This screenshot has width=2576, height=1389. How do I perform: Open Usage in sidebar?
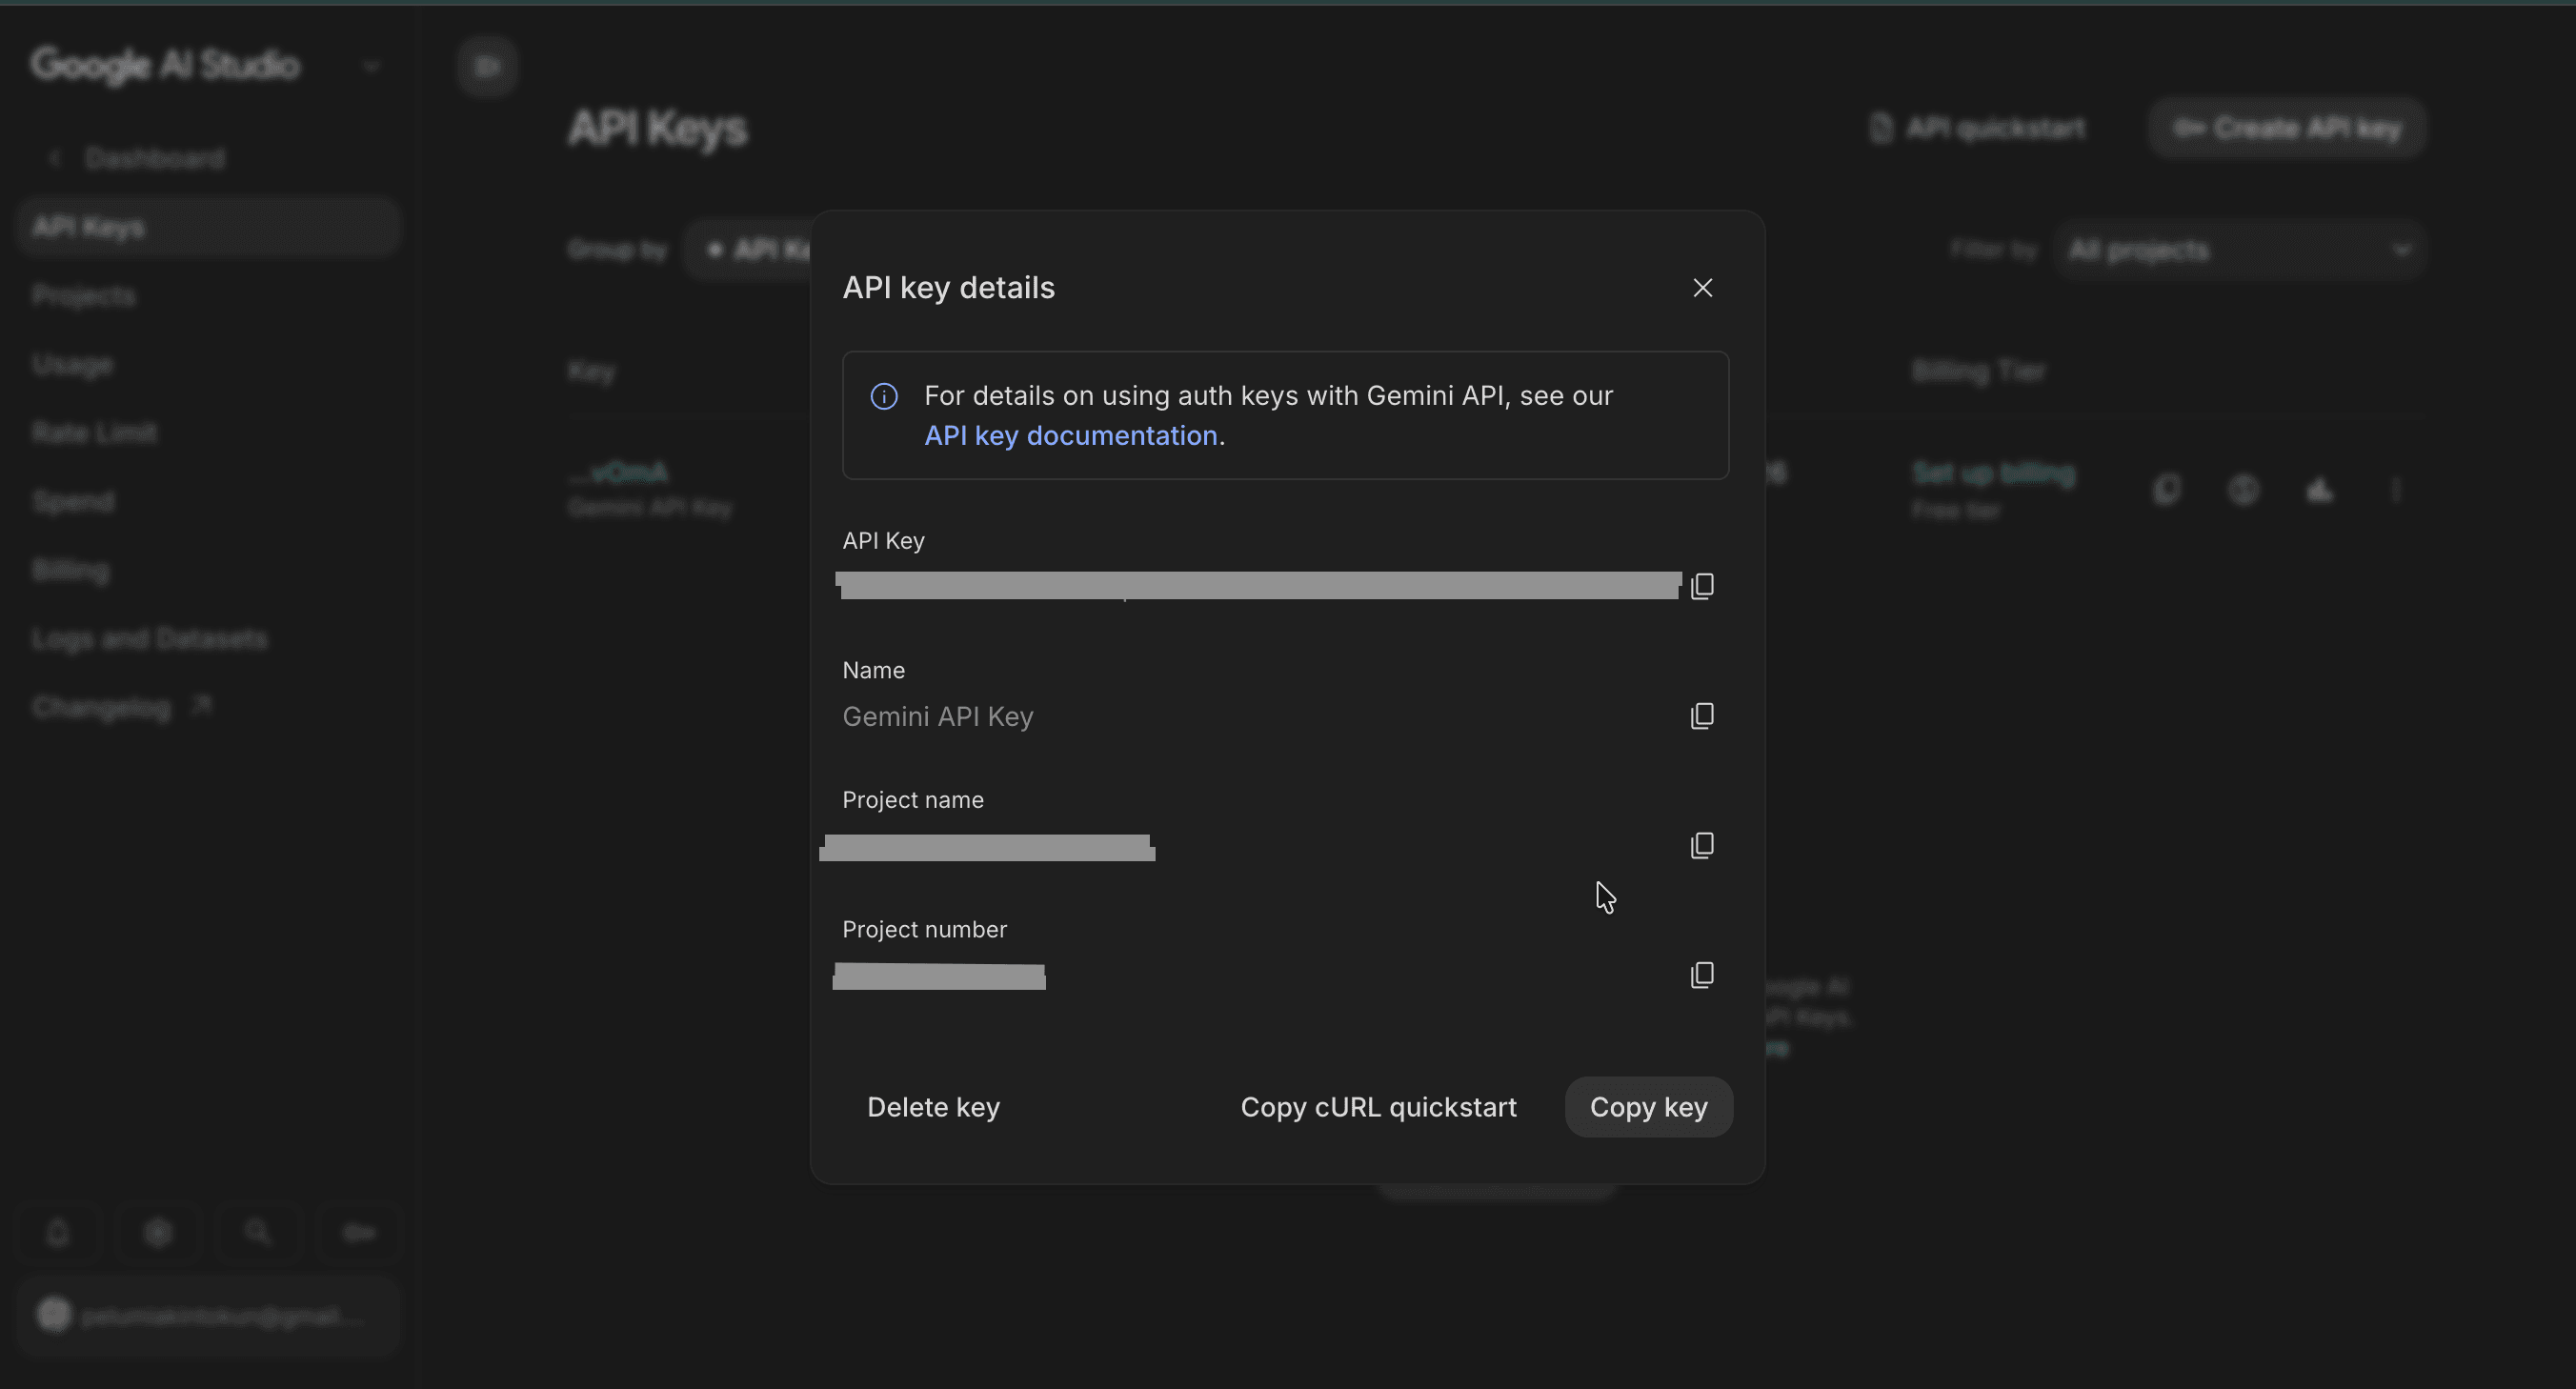pos(72,365)
